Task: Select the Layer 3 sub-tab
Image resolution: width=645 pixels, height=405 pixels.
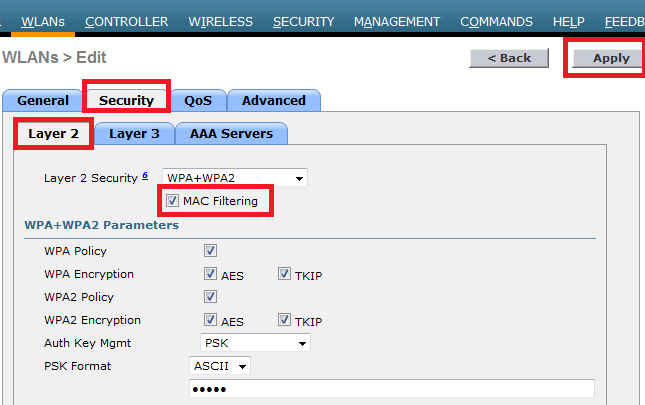Action: [x=134, y=133]
